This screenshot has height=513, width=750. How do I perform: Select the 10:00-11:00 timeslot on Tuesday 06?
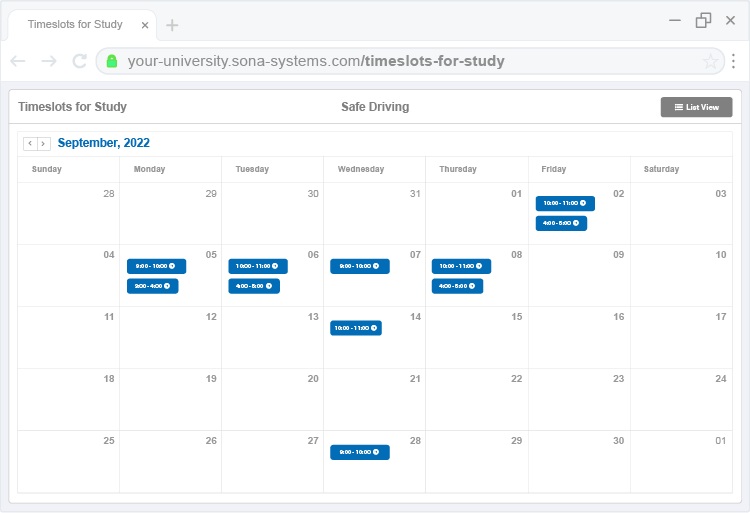coord(258,266)
